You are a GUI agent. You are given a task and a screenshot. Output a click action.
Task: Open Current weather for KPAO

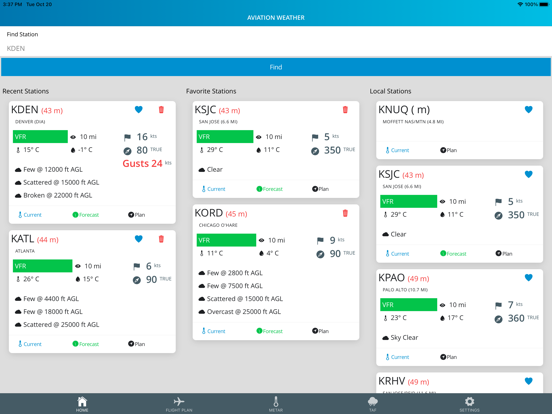coord(397,357)
